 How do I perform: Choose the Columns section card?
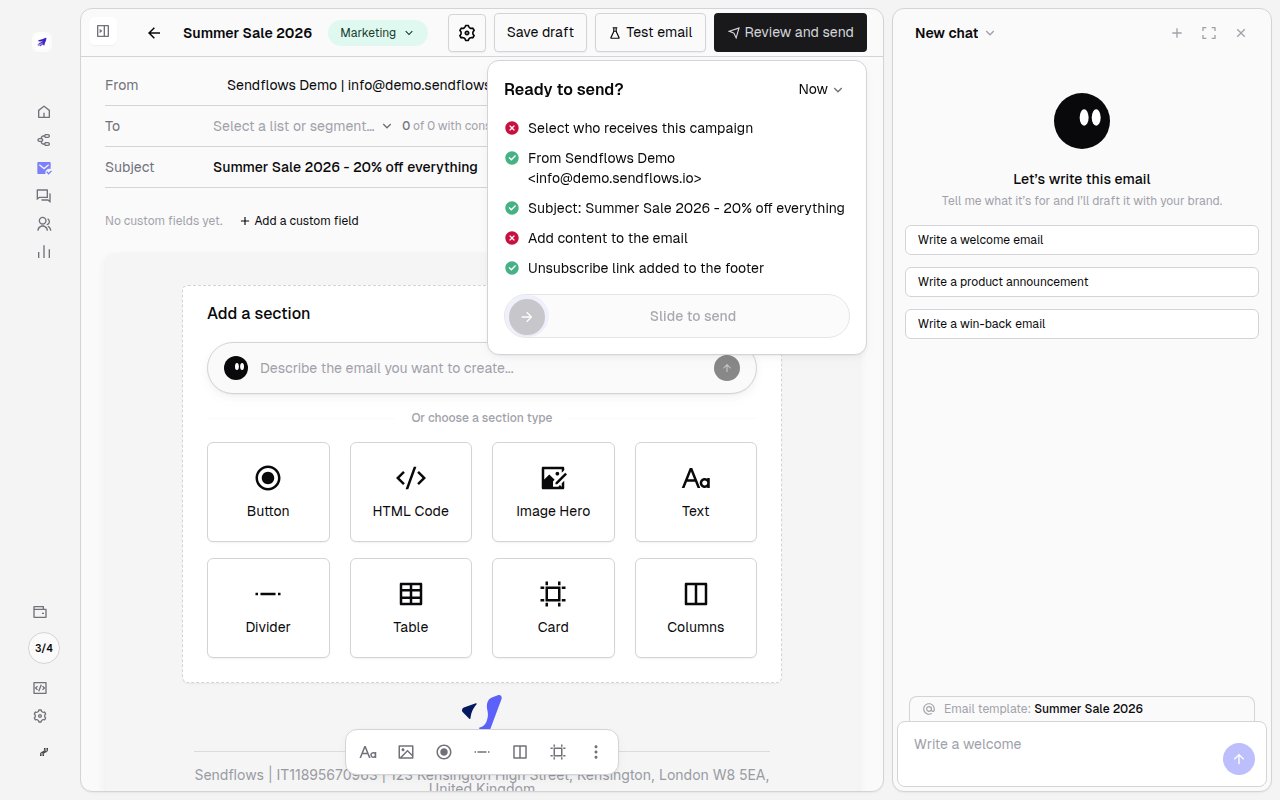coord(696,608)
